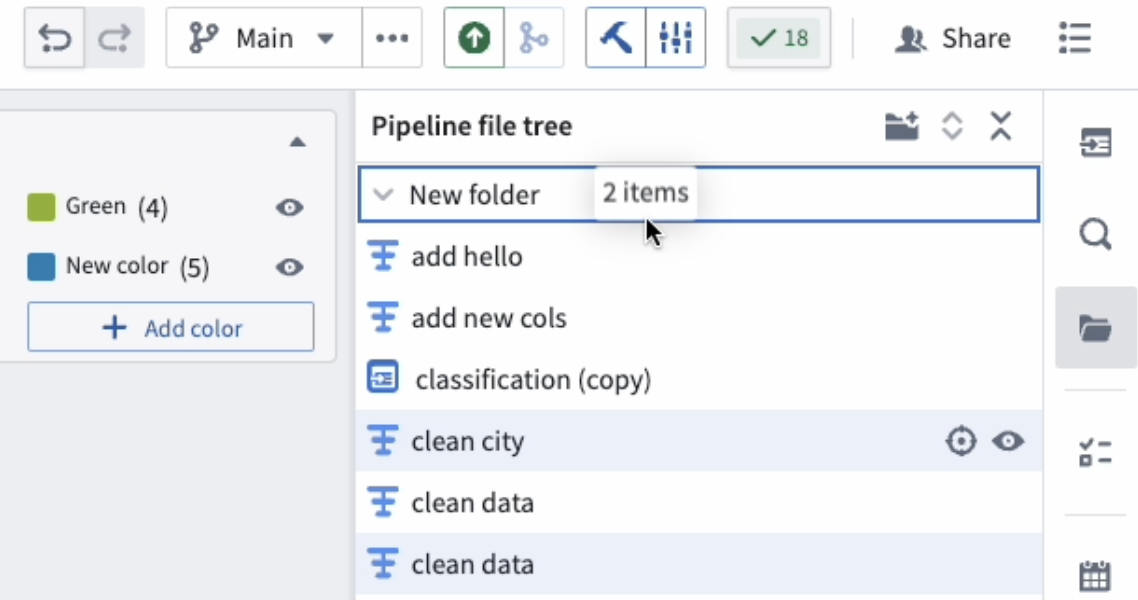Collapse the color legend panel arrow
This screenshot has height=600, width=1138.
[x=297, y=142]
